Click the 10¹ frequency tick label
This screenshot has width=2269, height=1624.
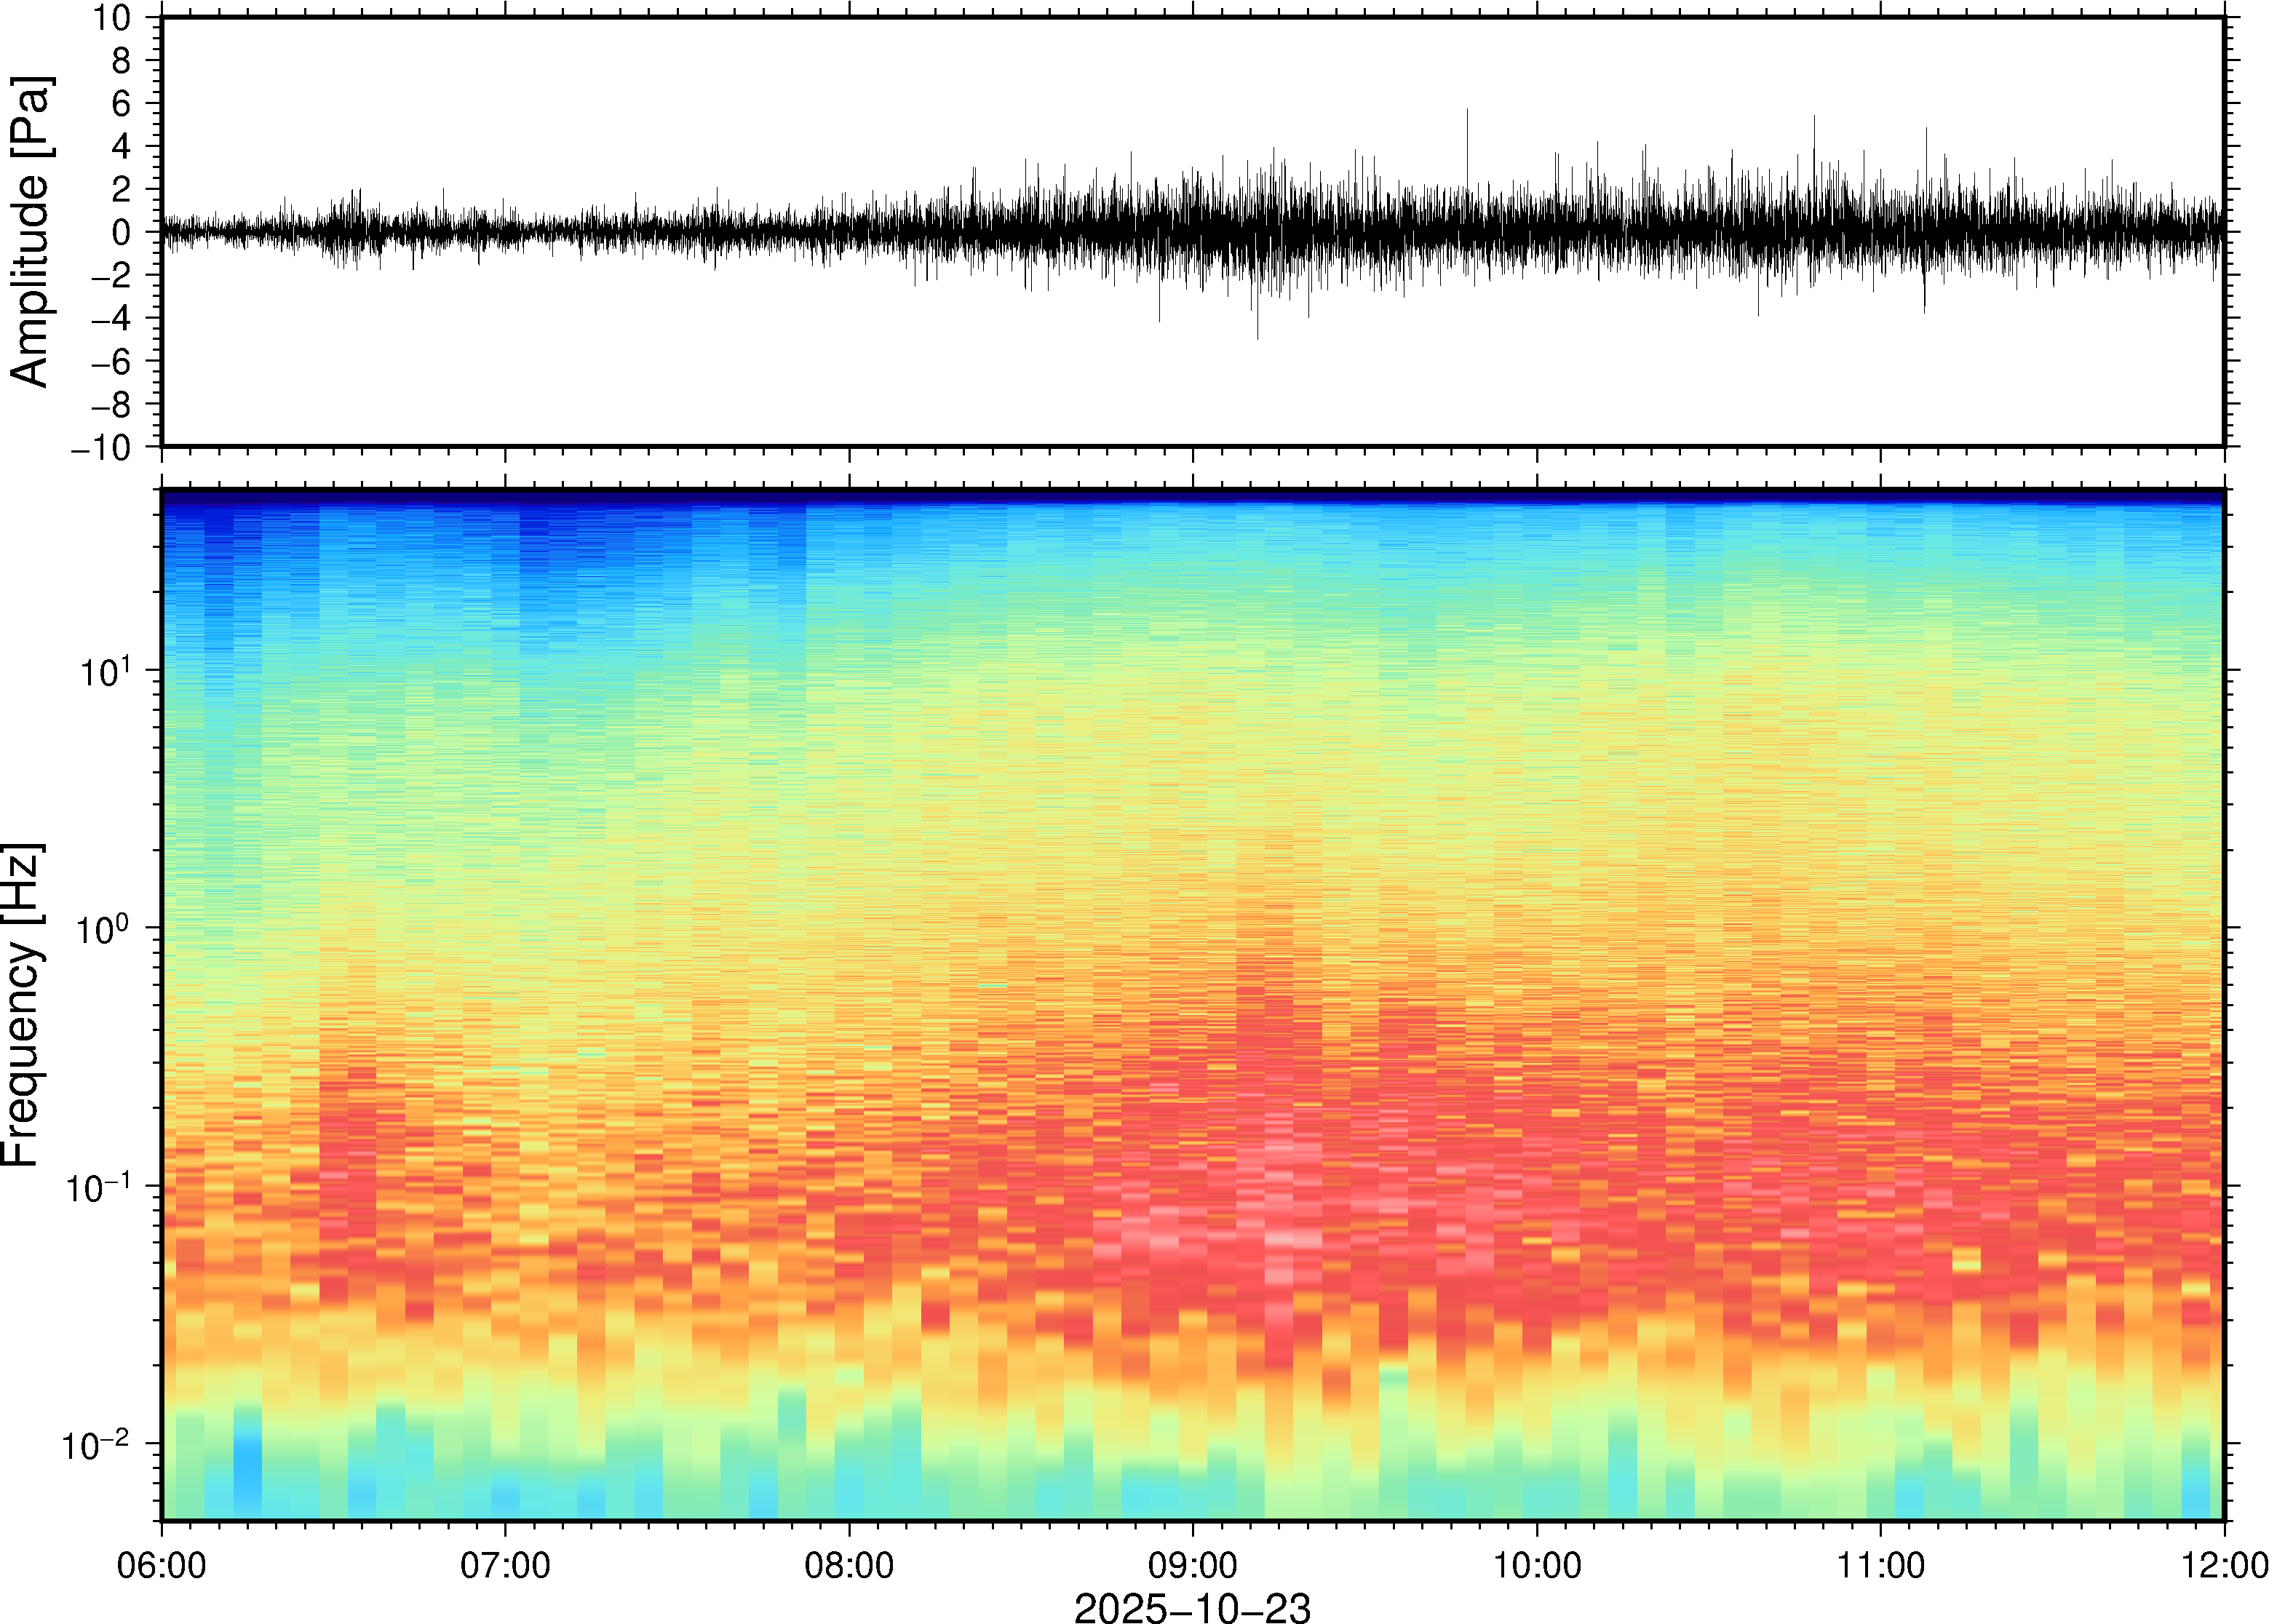pyautogui.click(x=104, y=670)
